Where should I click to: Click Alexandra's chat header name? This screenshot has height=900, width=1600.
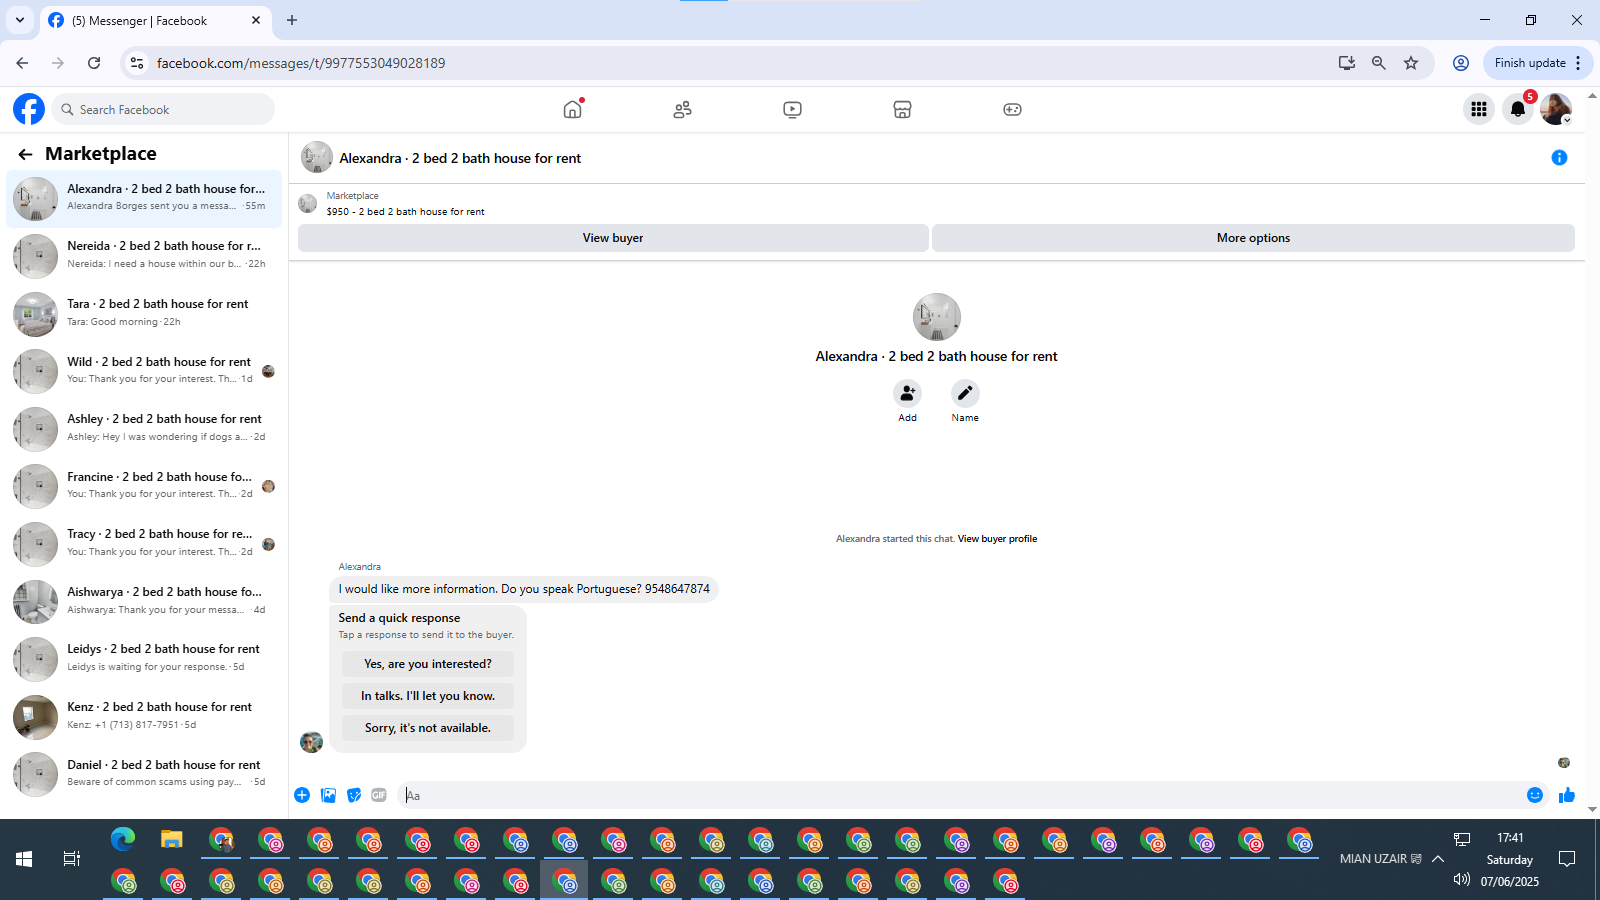click(460, 158)
